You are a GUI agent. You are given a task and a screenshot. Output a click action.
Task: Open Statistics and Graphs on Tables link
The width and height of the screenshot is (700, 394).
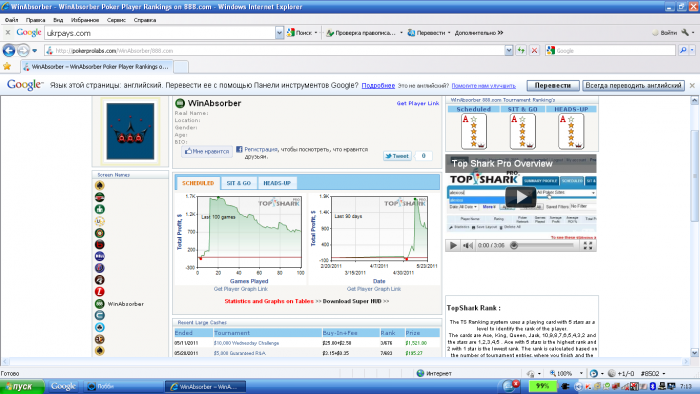point(269,301)
